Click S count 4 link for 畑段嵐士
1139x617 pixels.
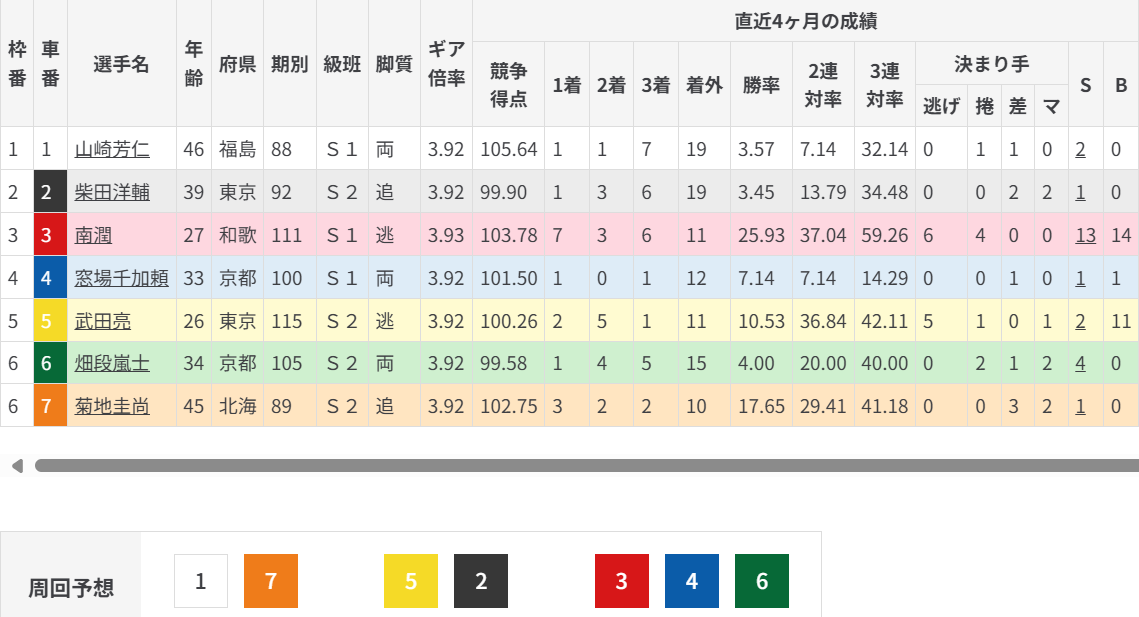click(x=1080, y=364)
